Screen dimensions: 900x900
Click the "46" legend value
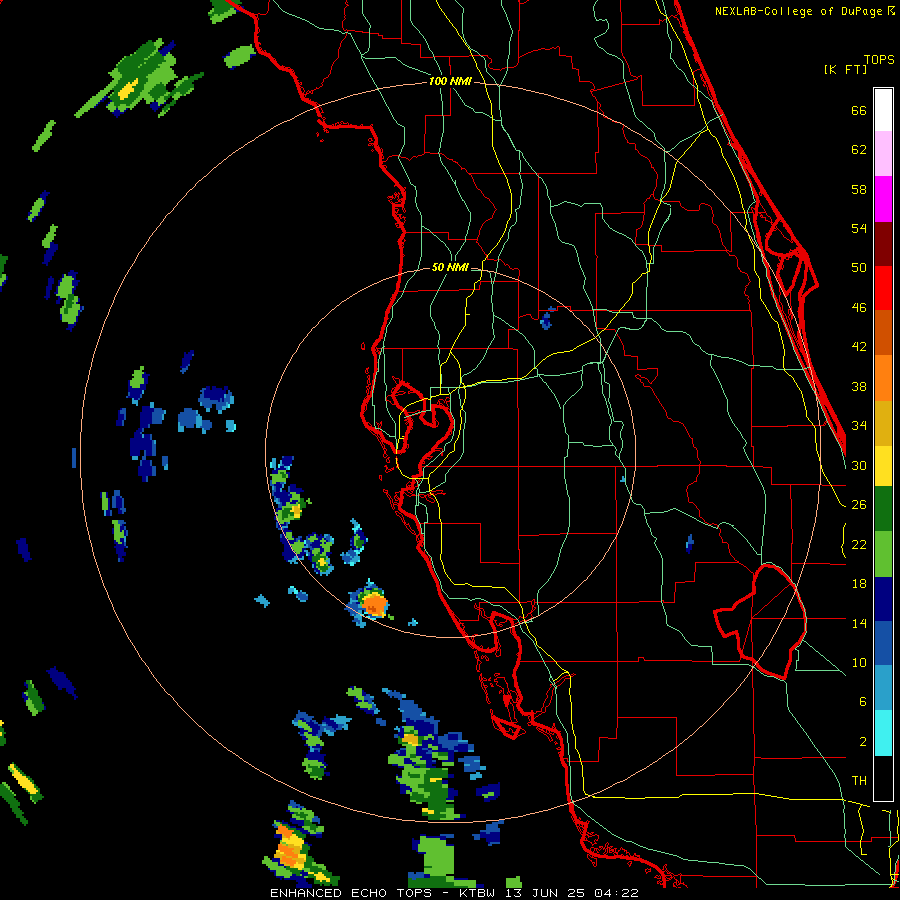coord(859,307)
